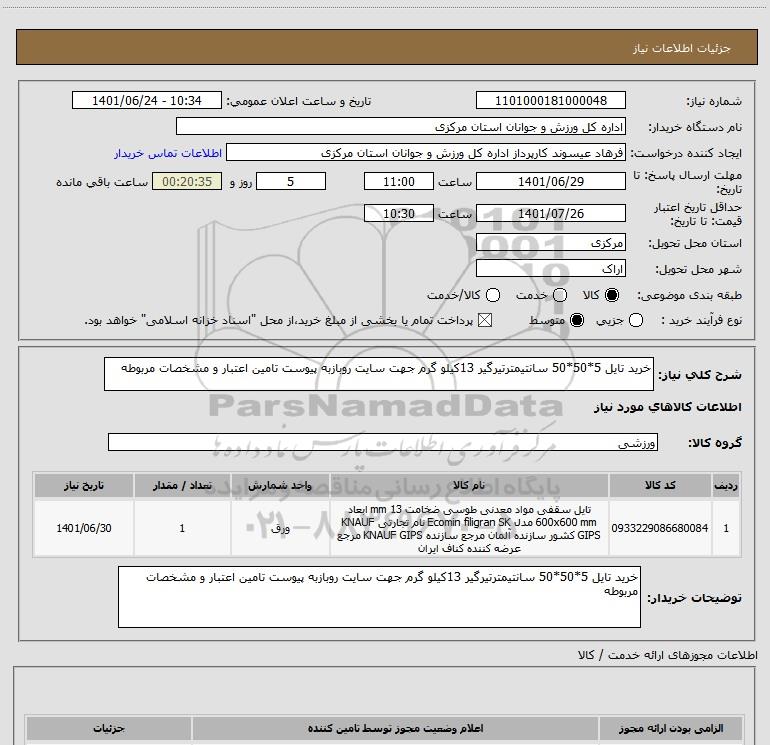Click the تعداد / مقدار column header
The width and height of the screenshot is (770, 745).
coord(182,485)
